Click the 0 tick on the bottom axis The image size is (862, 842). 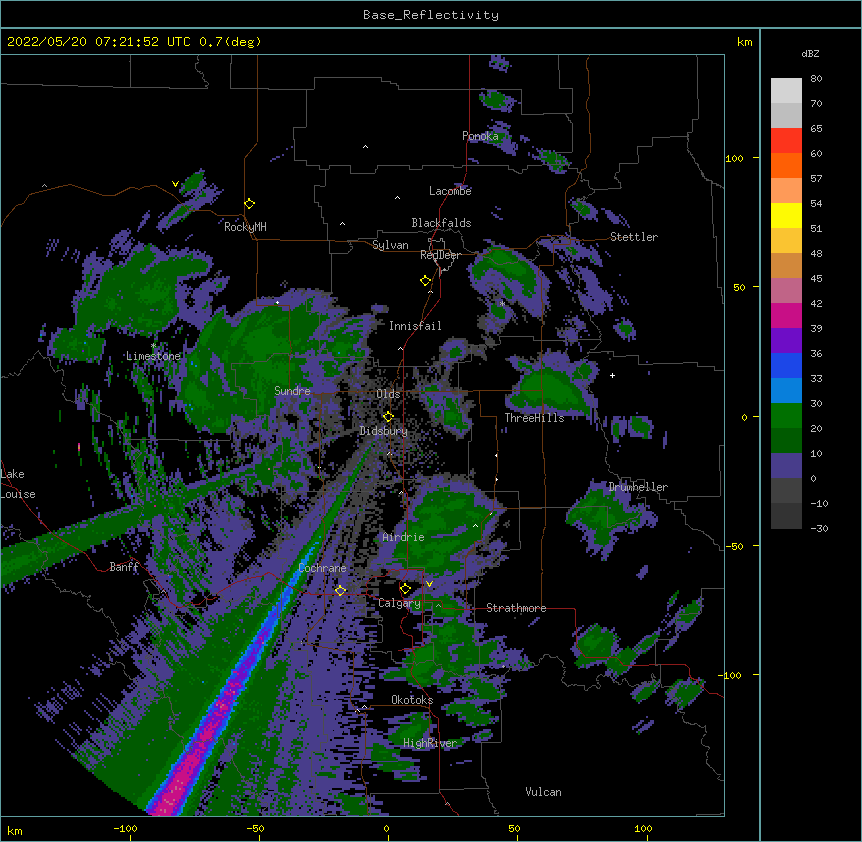pyautogui.click(x=386, y=828)
